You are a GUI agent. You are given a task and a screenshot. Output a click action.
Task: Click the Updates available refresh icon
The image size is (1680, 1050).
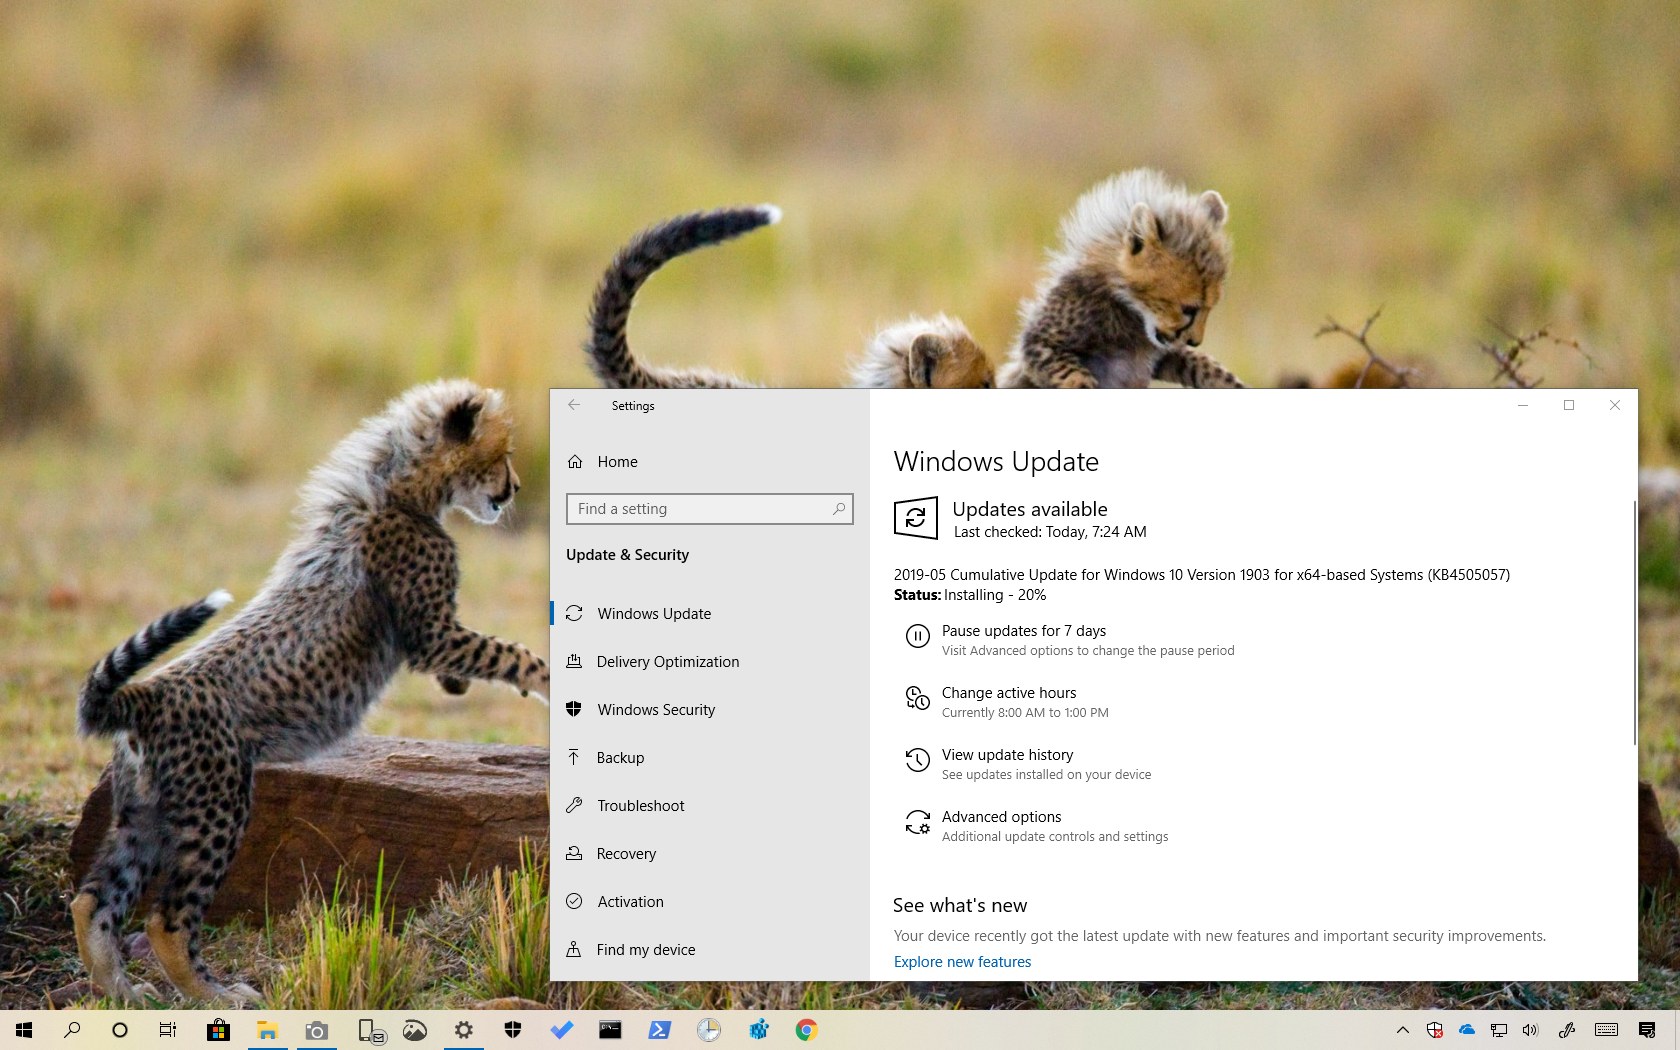point(915,518)
